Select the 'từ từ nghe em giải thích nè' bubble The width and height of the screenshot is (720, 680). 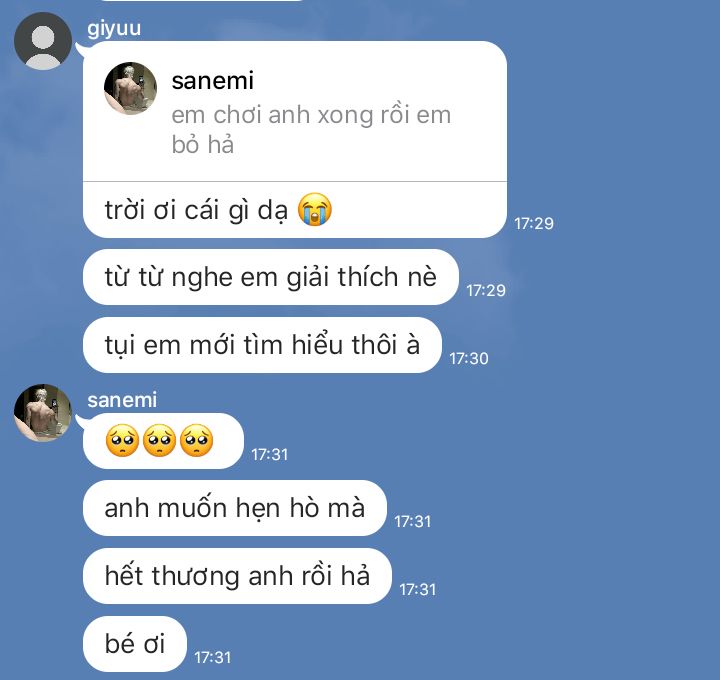[270, 277]
